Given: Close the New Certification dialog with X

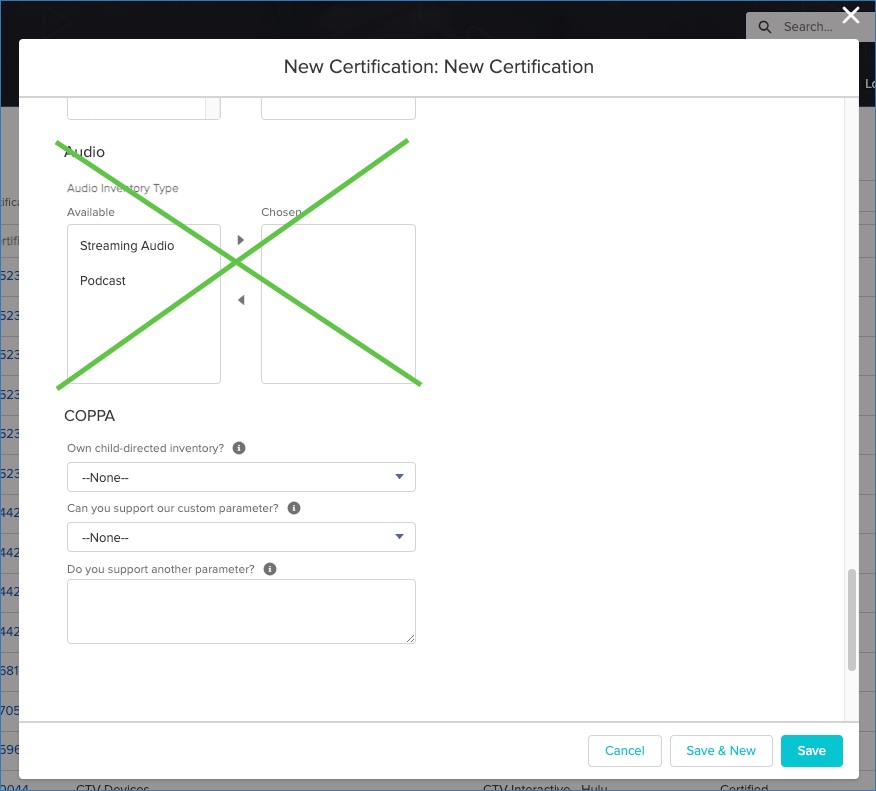Looking at the screenshot, I should 850,15.
